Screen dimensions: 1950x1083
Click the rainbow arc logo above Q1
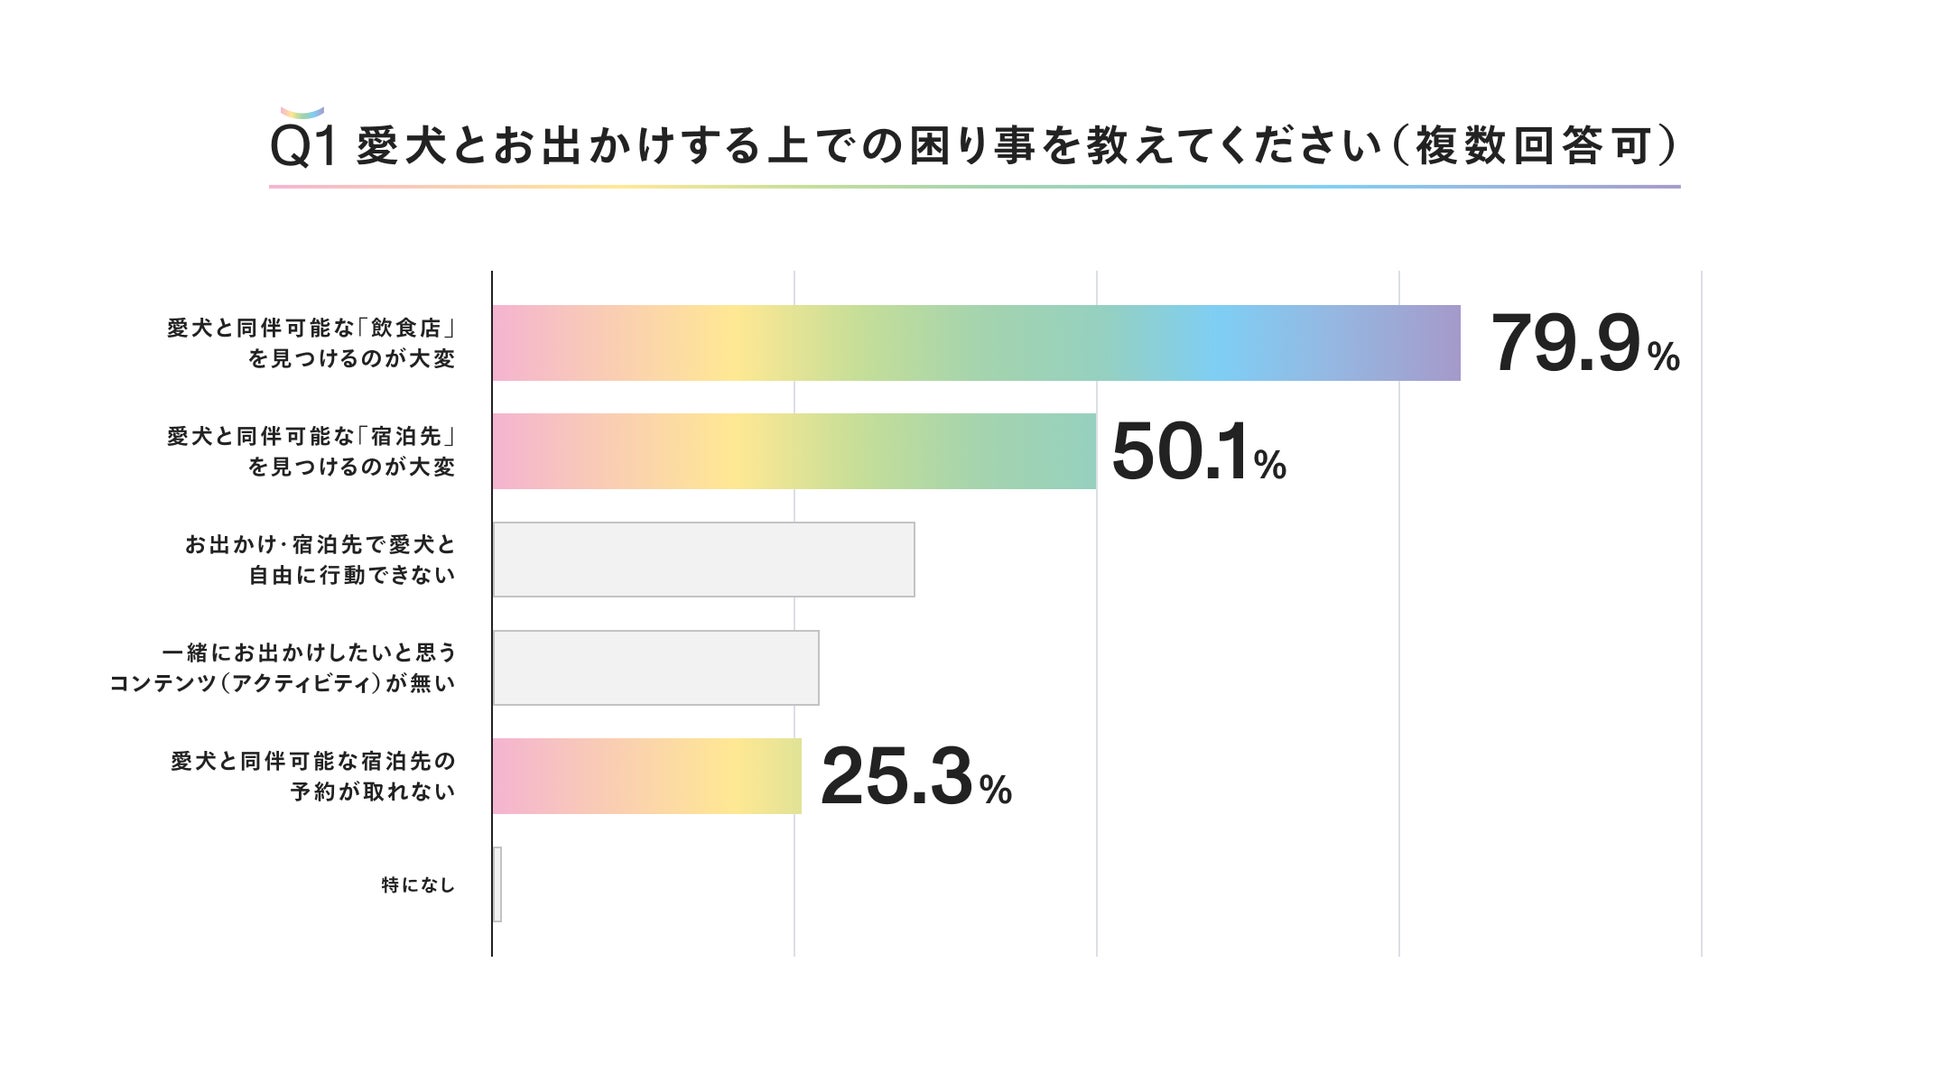302,113
